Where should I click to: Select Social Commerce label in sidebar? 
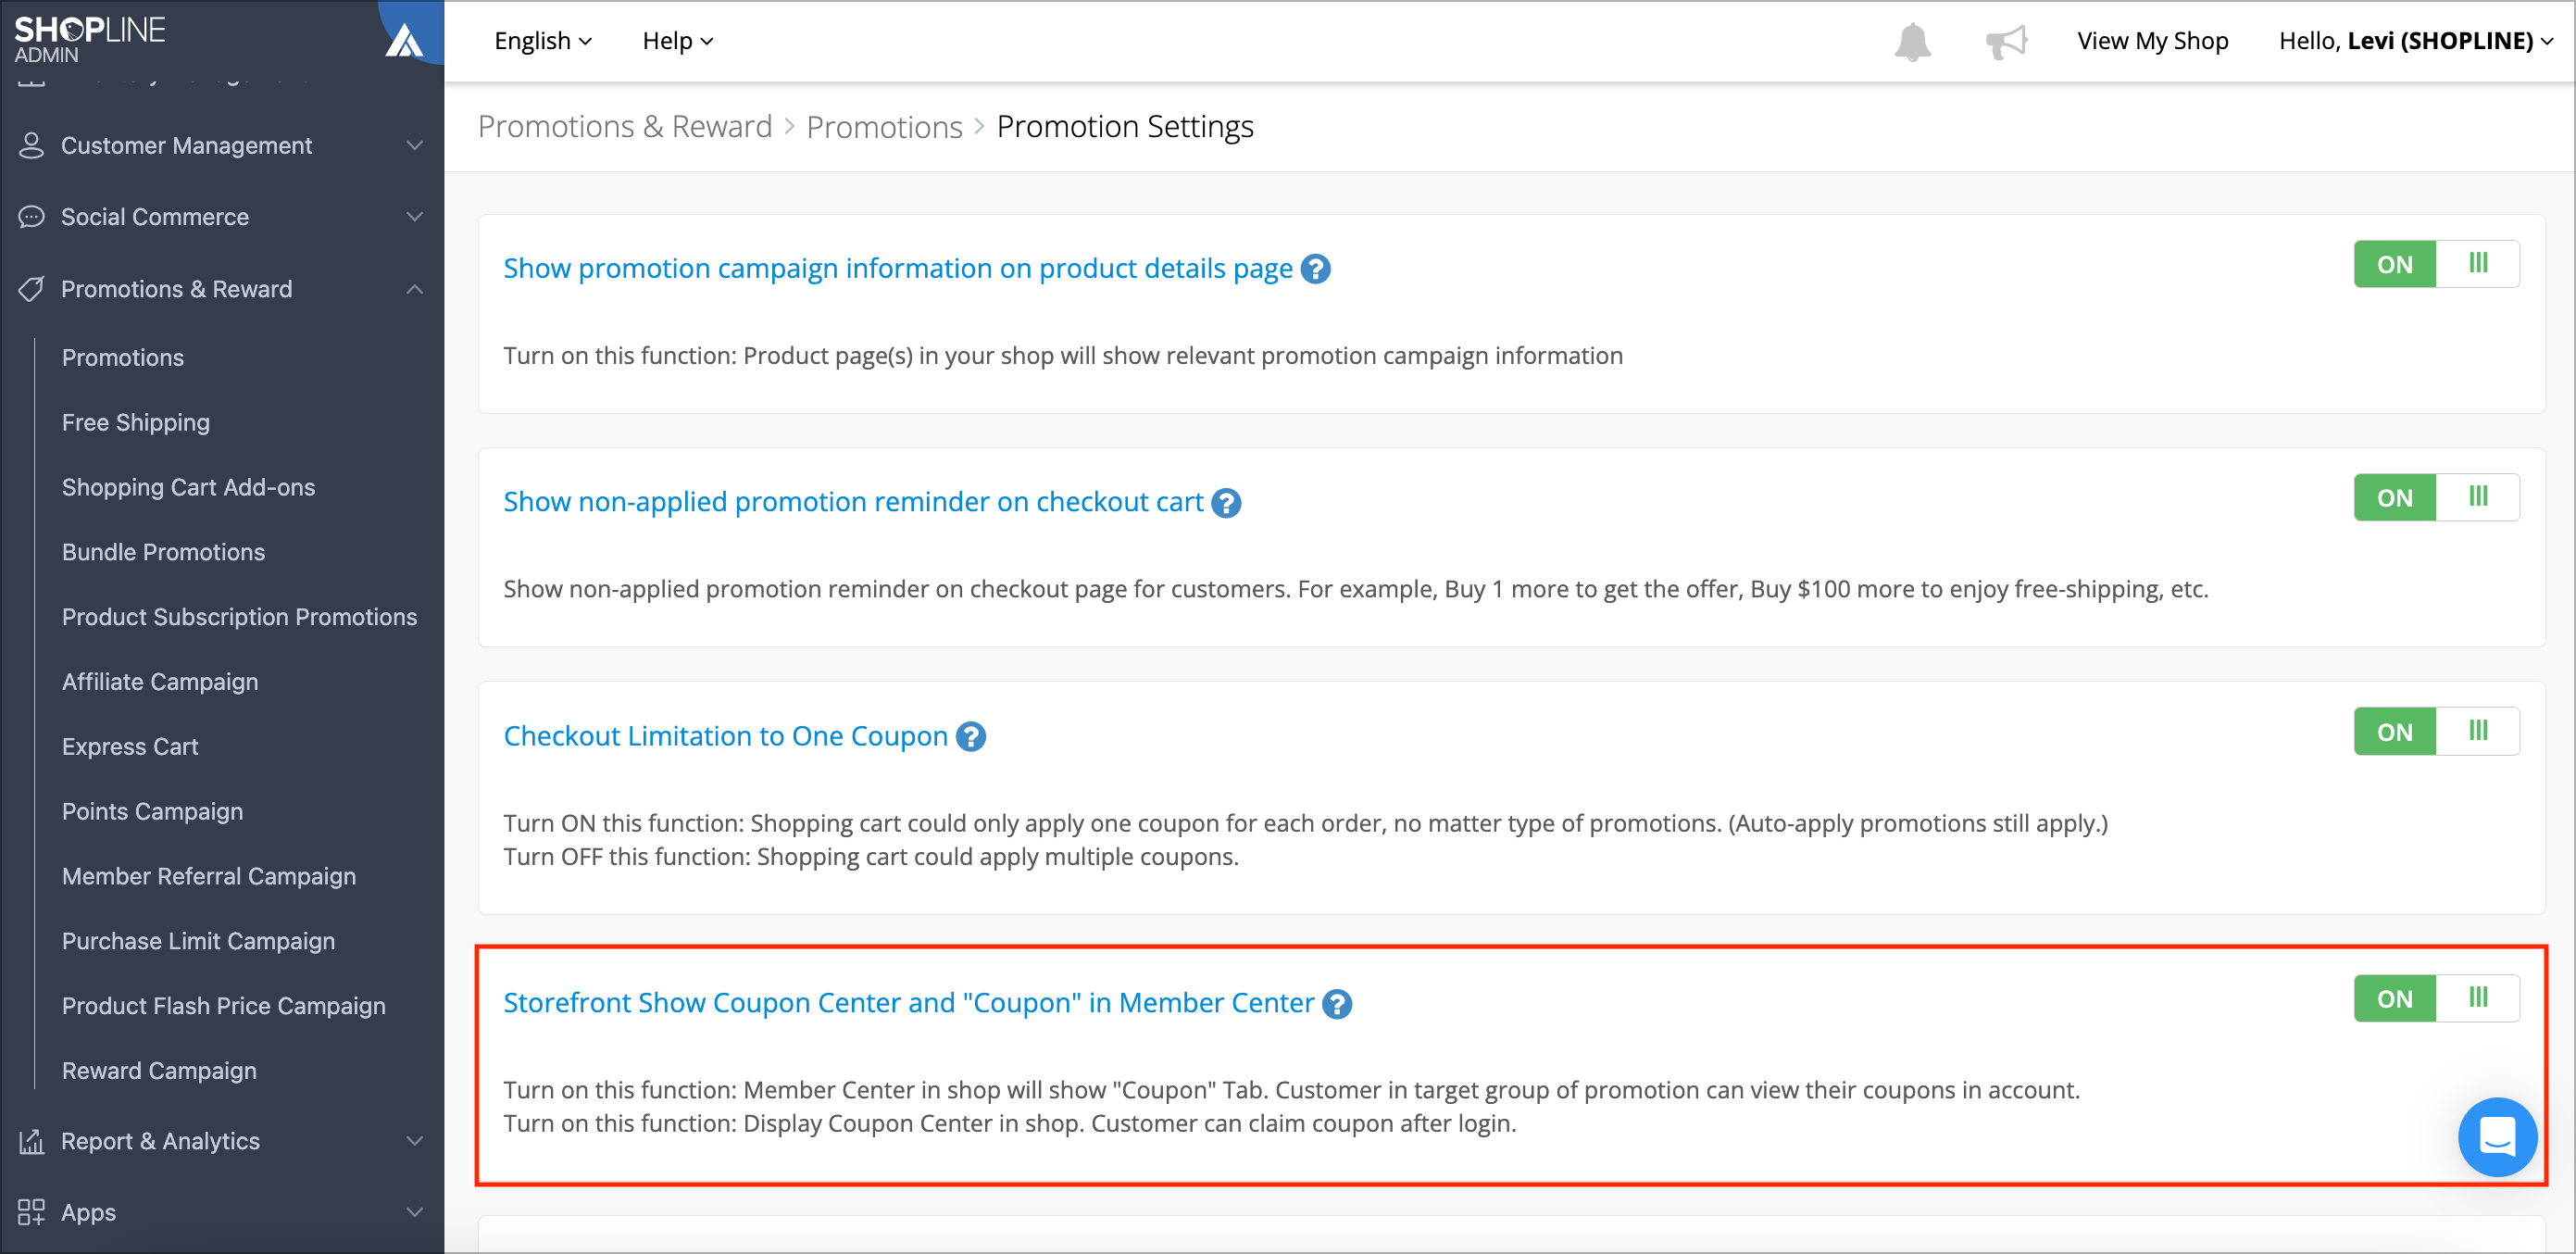coord(155,217)
